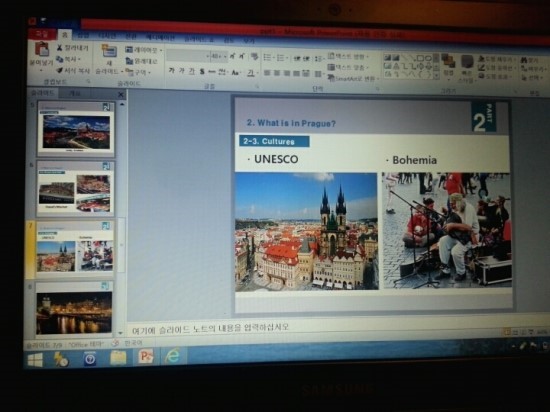The image size is (550, 412).
Task: Launch Internet Explorer from taskbar
Action: pos(173,356)
